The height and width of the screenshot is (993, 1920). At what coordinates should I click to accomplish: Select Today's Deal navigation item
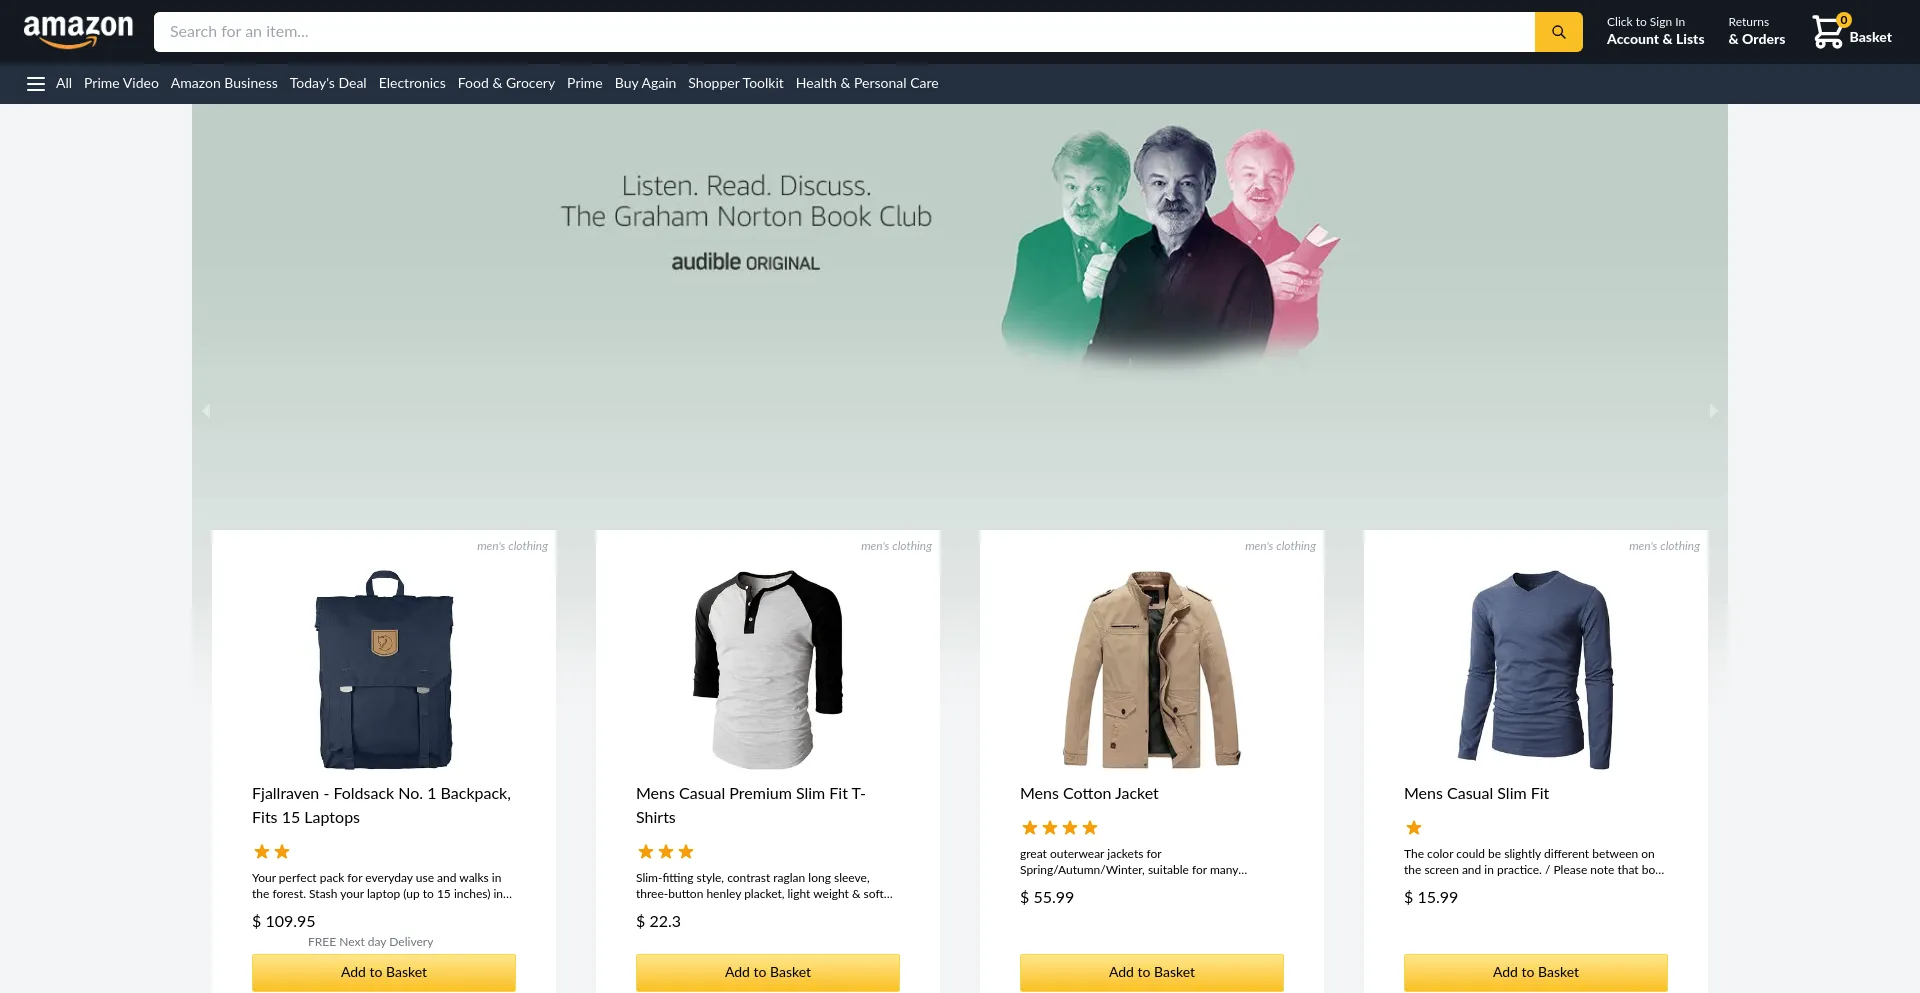328,84
